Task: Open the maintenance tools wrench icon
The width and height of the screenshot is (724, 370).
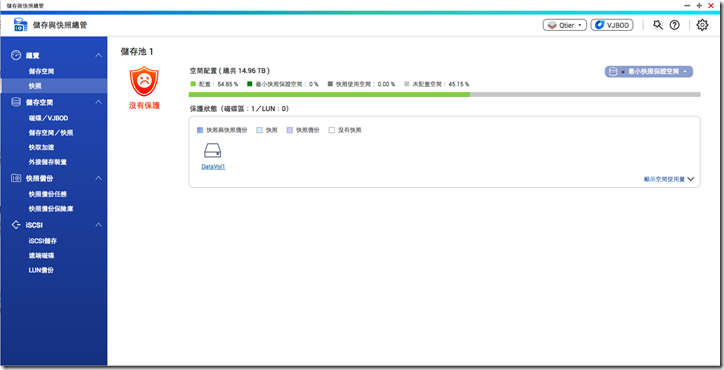Action: click(658, 25)
